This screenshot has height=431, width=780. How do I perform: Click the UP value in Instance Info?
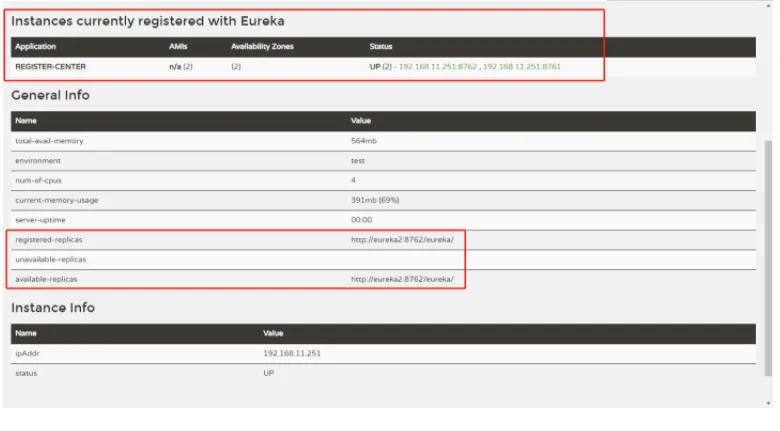click(269, 373)
